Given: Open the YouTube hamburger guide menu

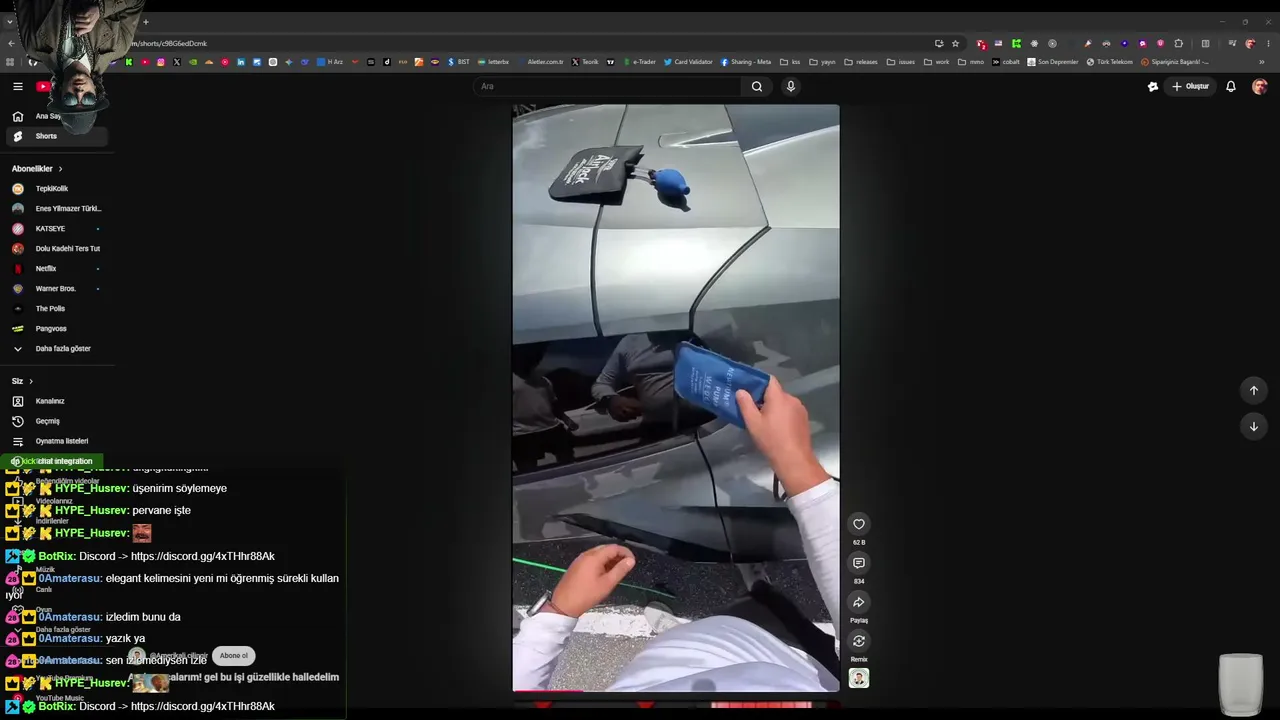Looking at the screenshot, I should click(x=18, y=87).
